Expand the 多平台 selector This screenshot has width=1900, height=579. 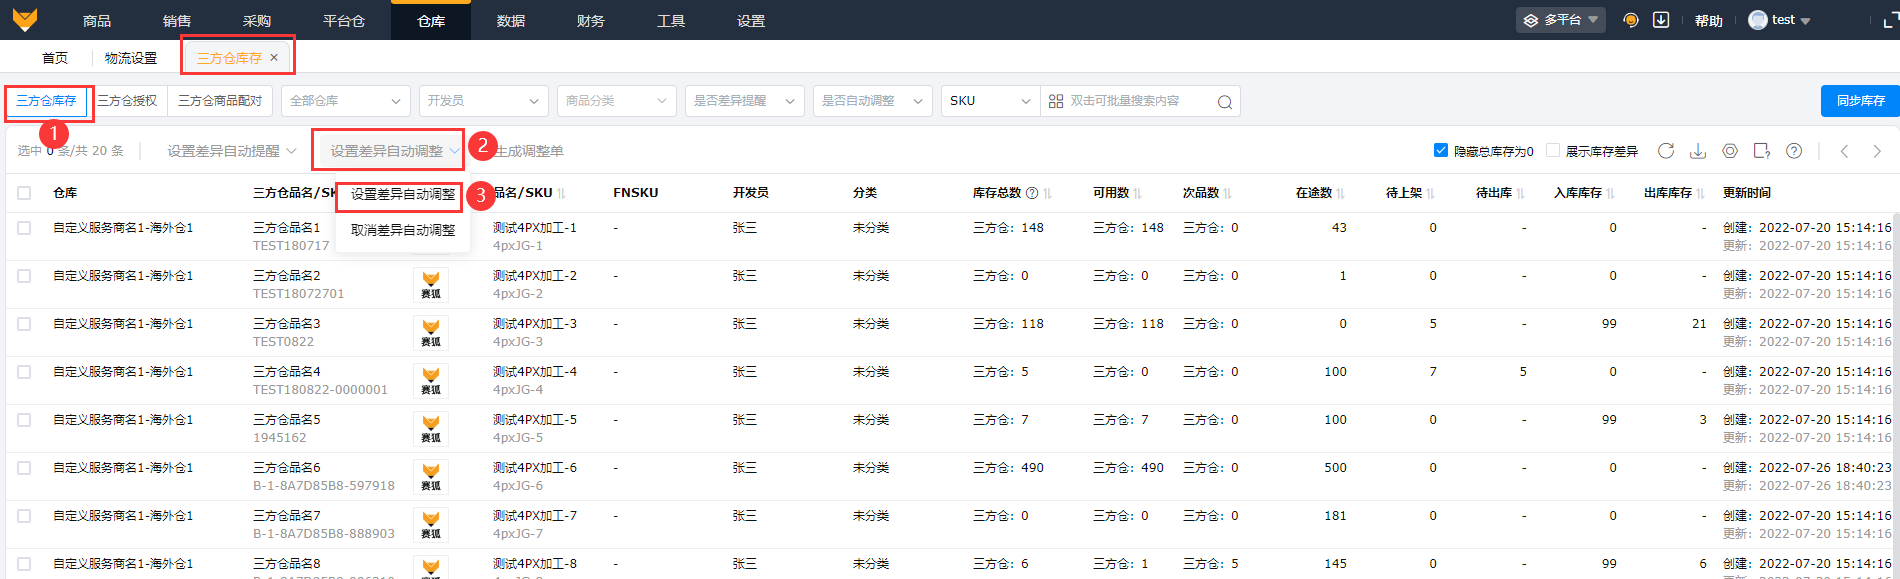pos(1561,20)
